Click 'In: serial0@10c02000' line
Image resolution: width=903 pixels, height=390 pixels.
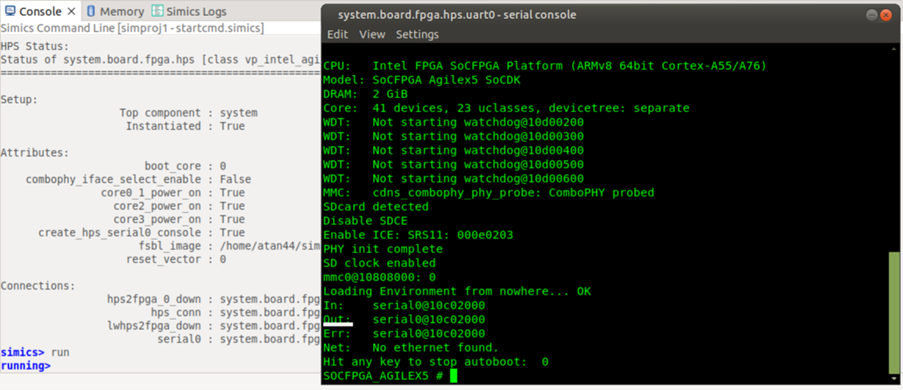coord(404,305)
